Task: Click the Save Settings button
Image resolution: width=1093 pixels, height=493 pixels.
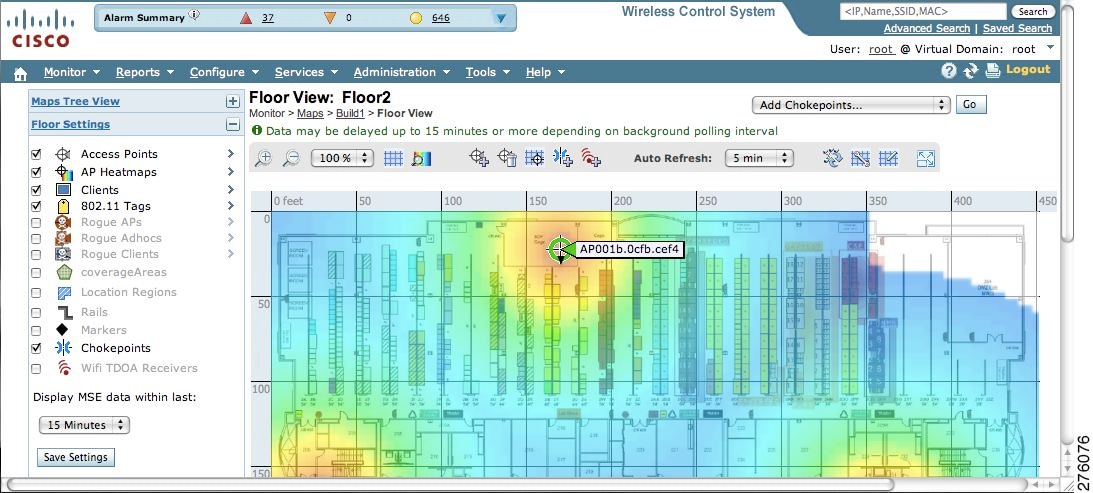Action: pyautogui.click(x=76, y=457)
